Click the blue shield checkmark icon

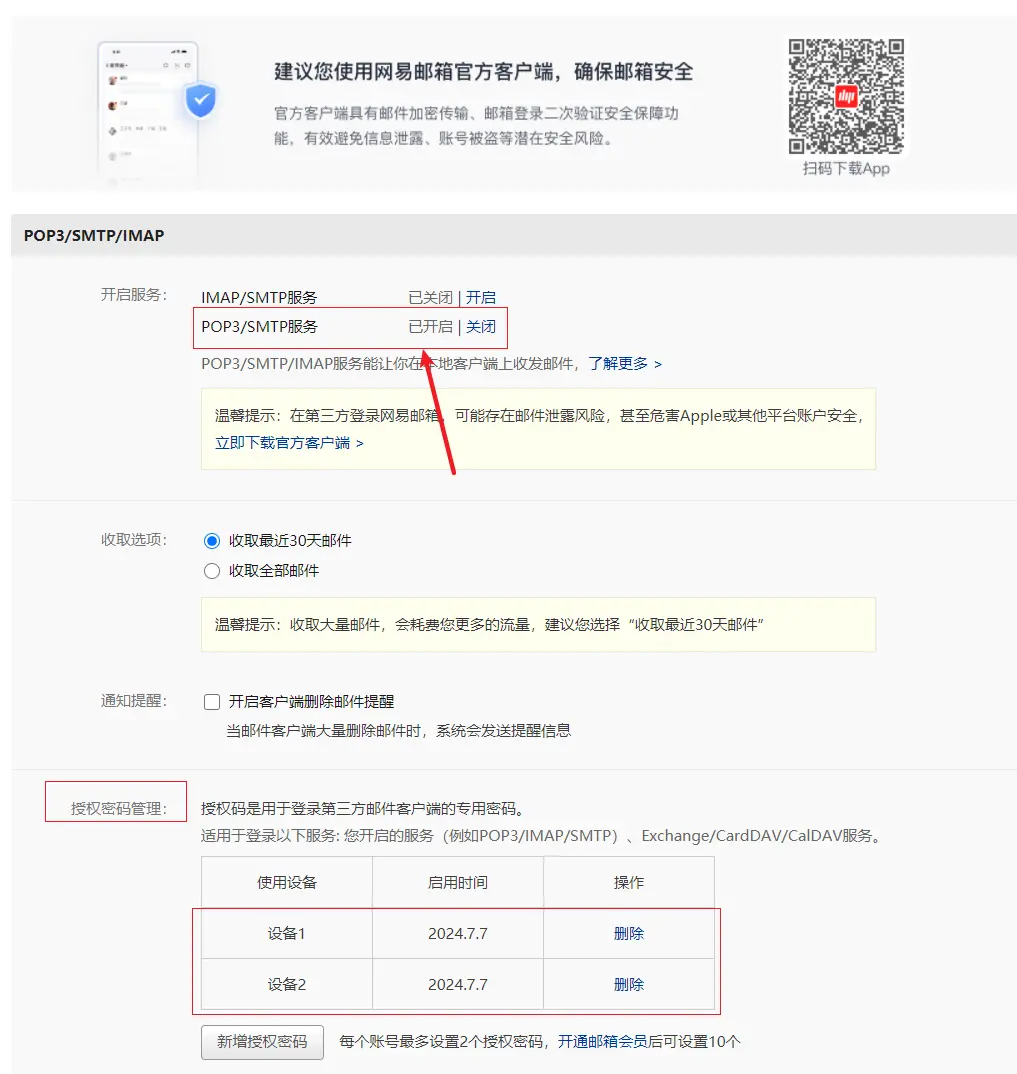(x=201, y=101)
